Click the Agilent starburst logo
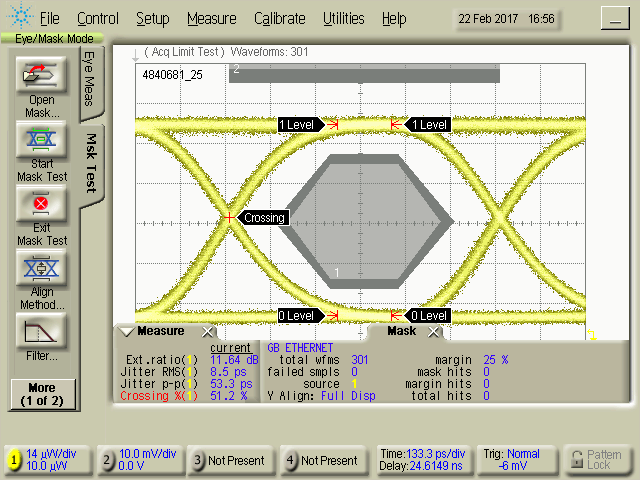640x480 pixels. pyautogui.click(x=20, y=15)
